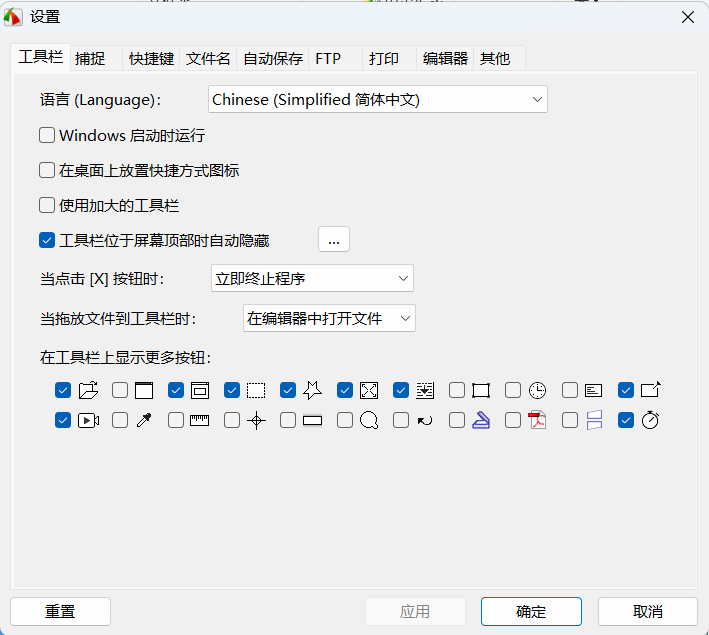This screenshot has width=709, height=635.
Task: Click the color picker eyedropper icon
Action: (144, 420)
